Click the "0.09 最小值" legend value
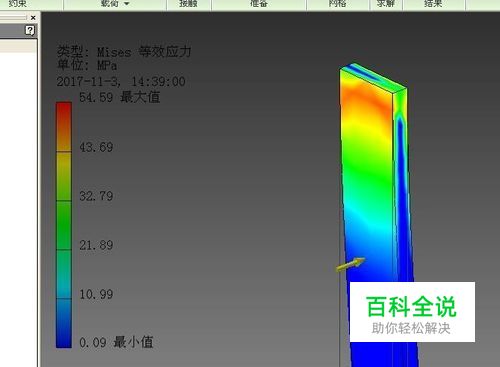 [116, 342]
